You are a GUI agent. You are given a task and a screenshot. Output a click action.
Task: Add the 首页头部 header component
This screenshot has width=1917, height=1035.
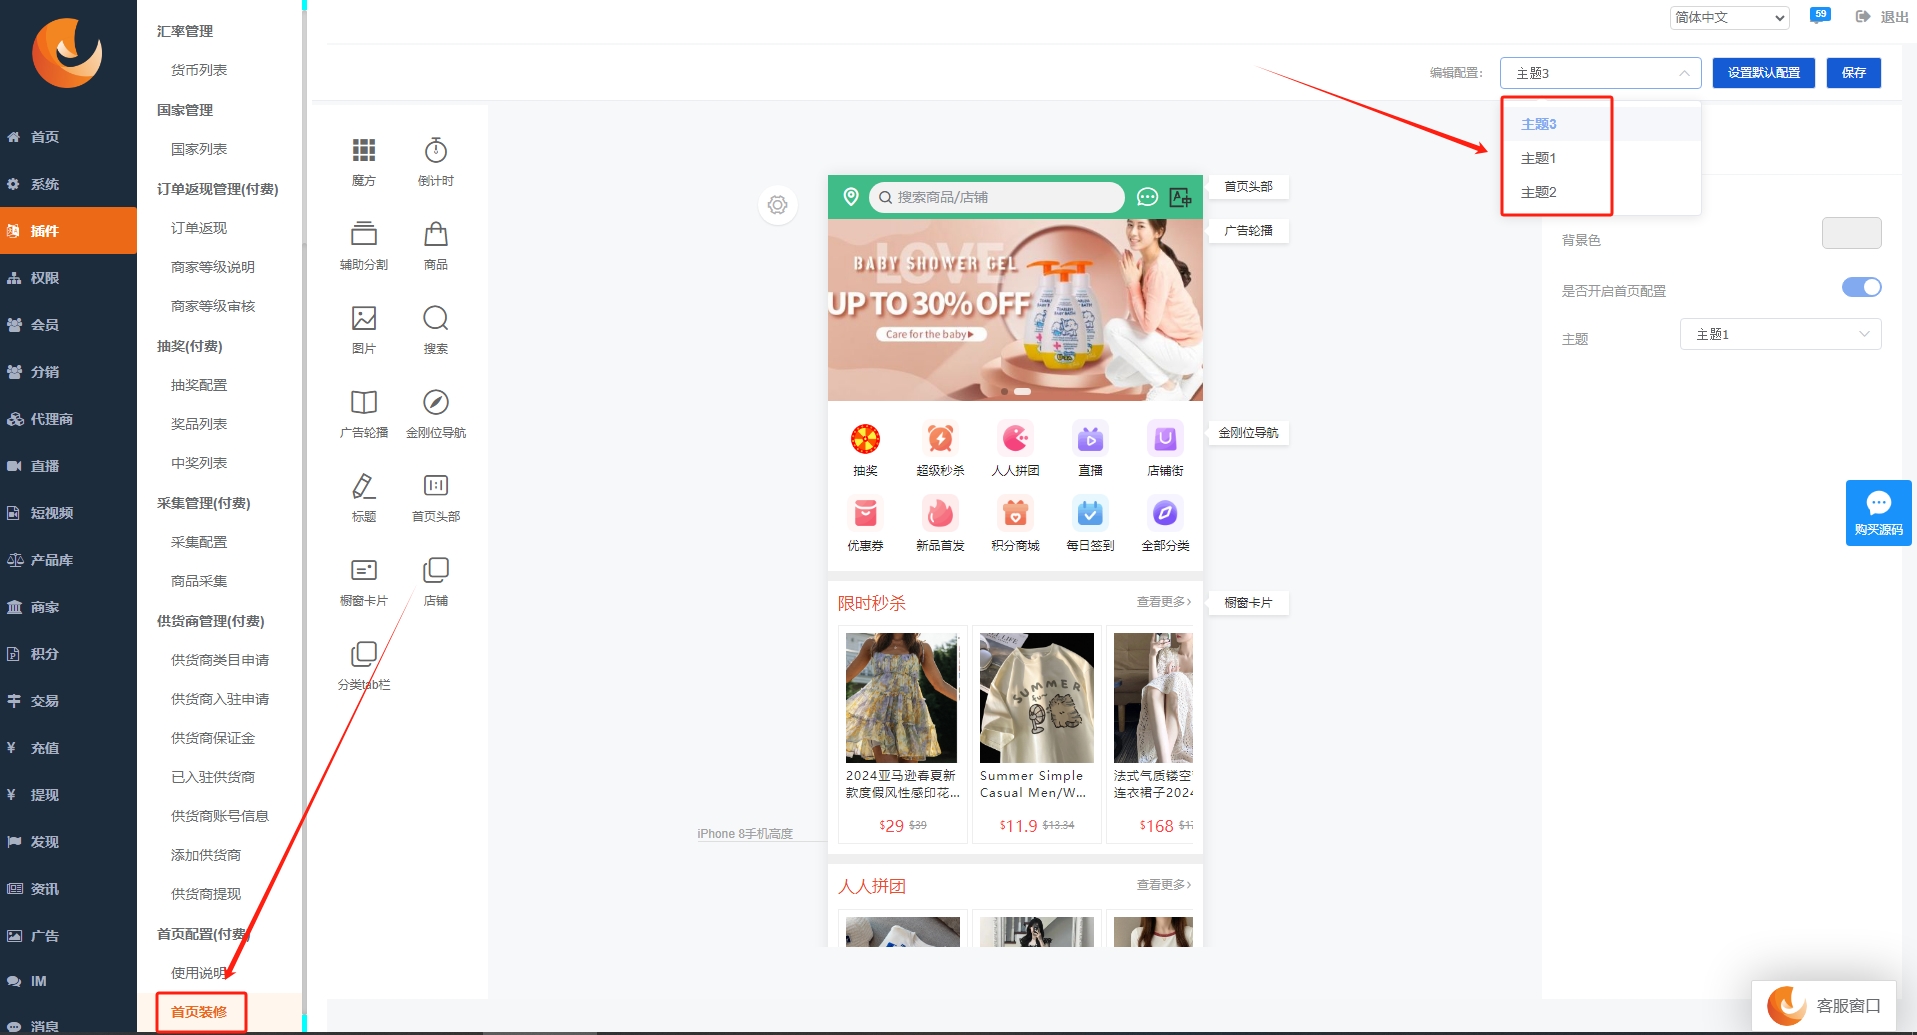pos(436,498)
